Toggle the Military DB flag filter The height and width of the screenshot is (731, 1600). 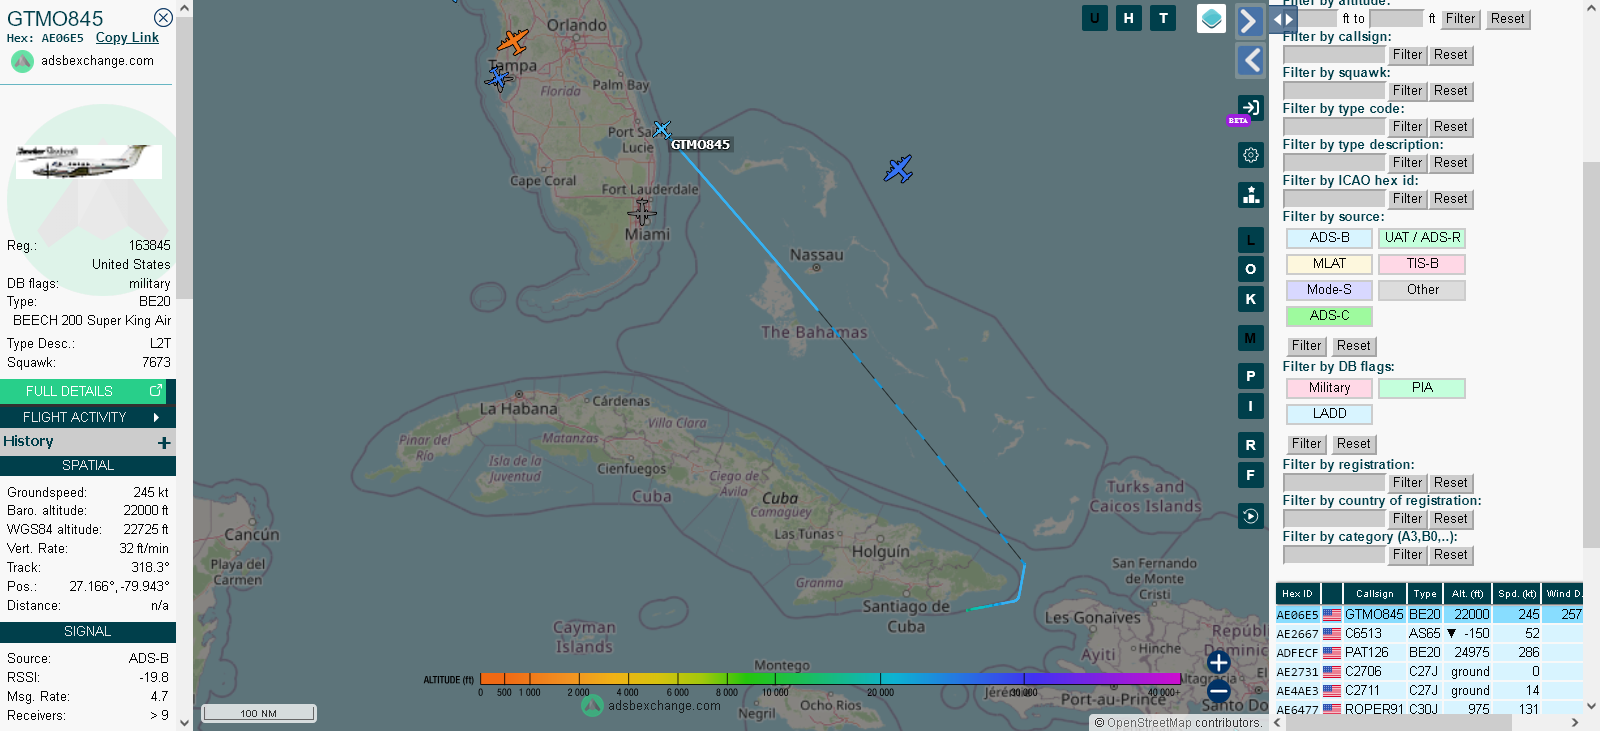pos(1329,388)
